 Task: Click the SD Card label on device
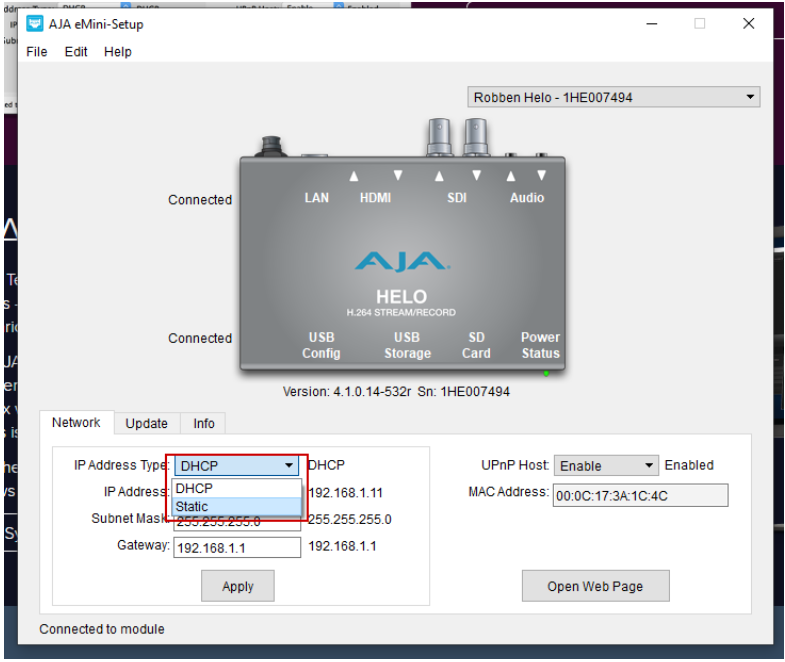476,345
